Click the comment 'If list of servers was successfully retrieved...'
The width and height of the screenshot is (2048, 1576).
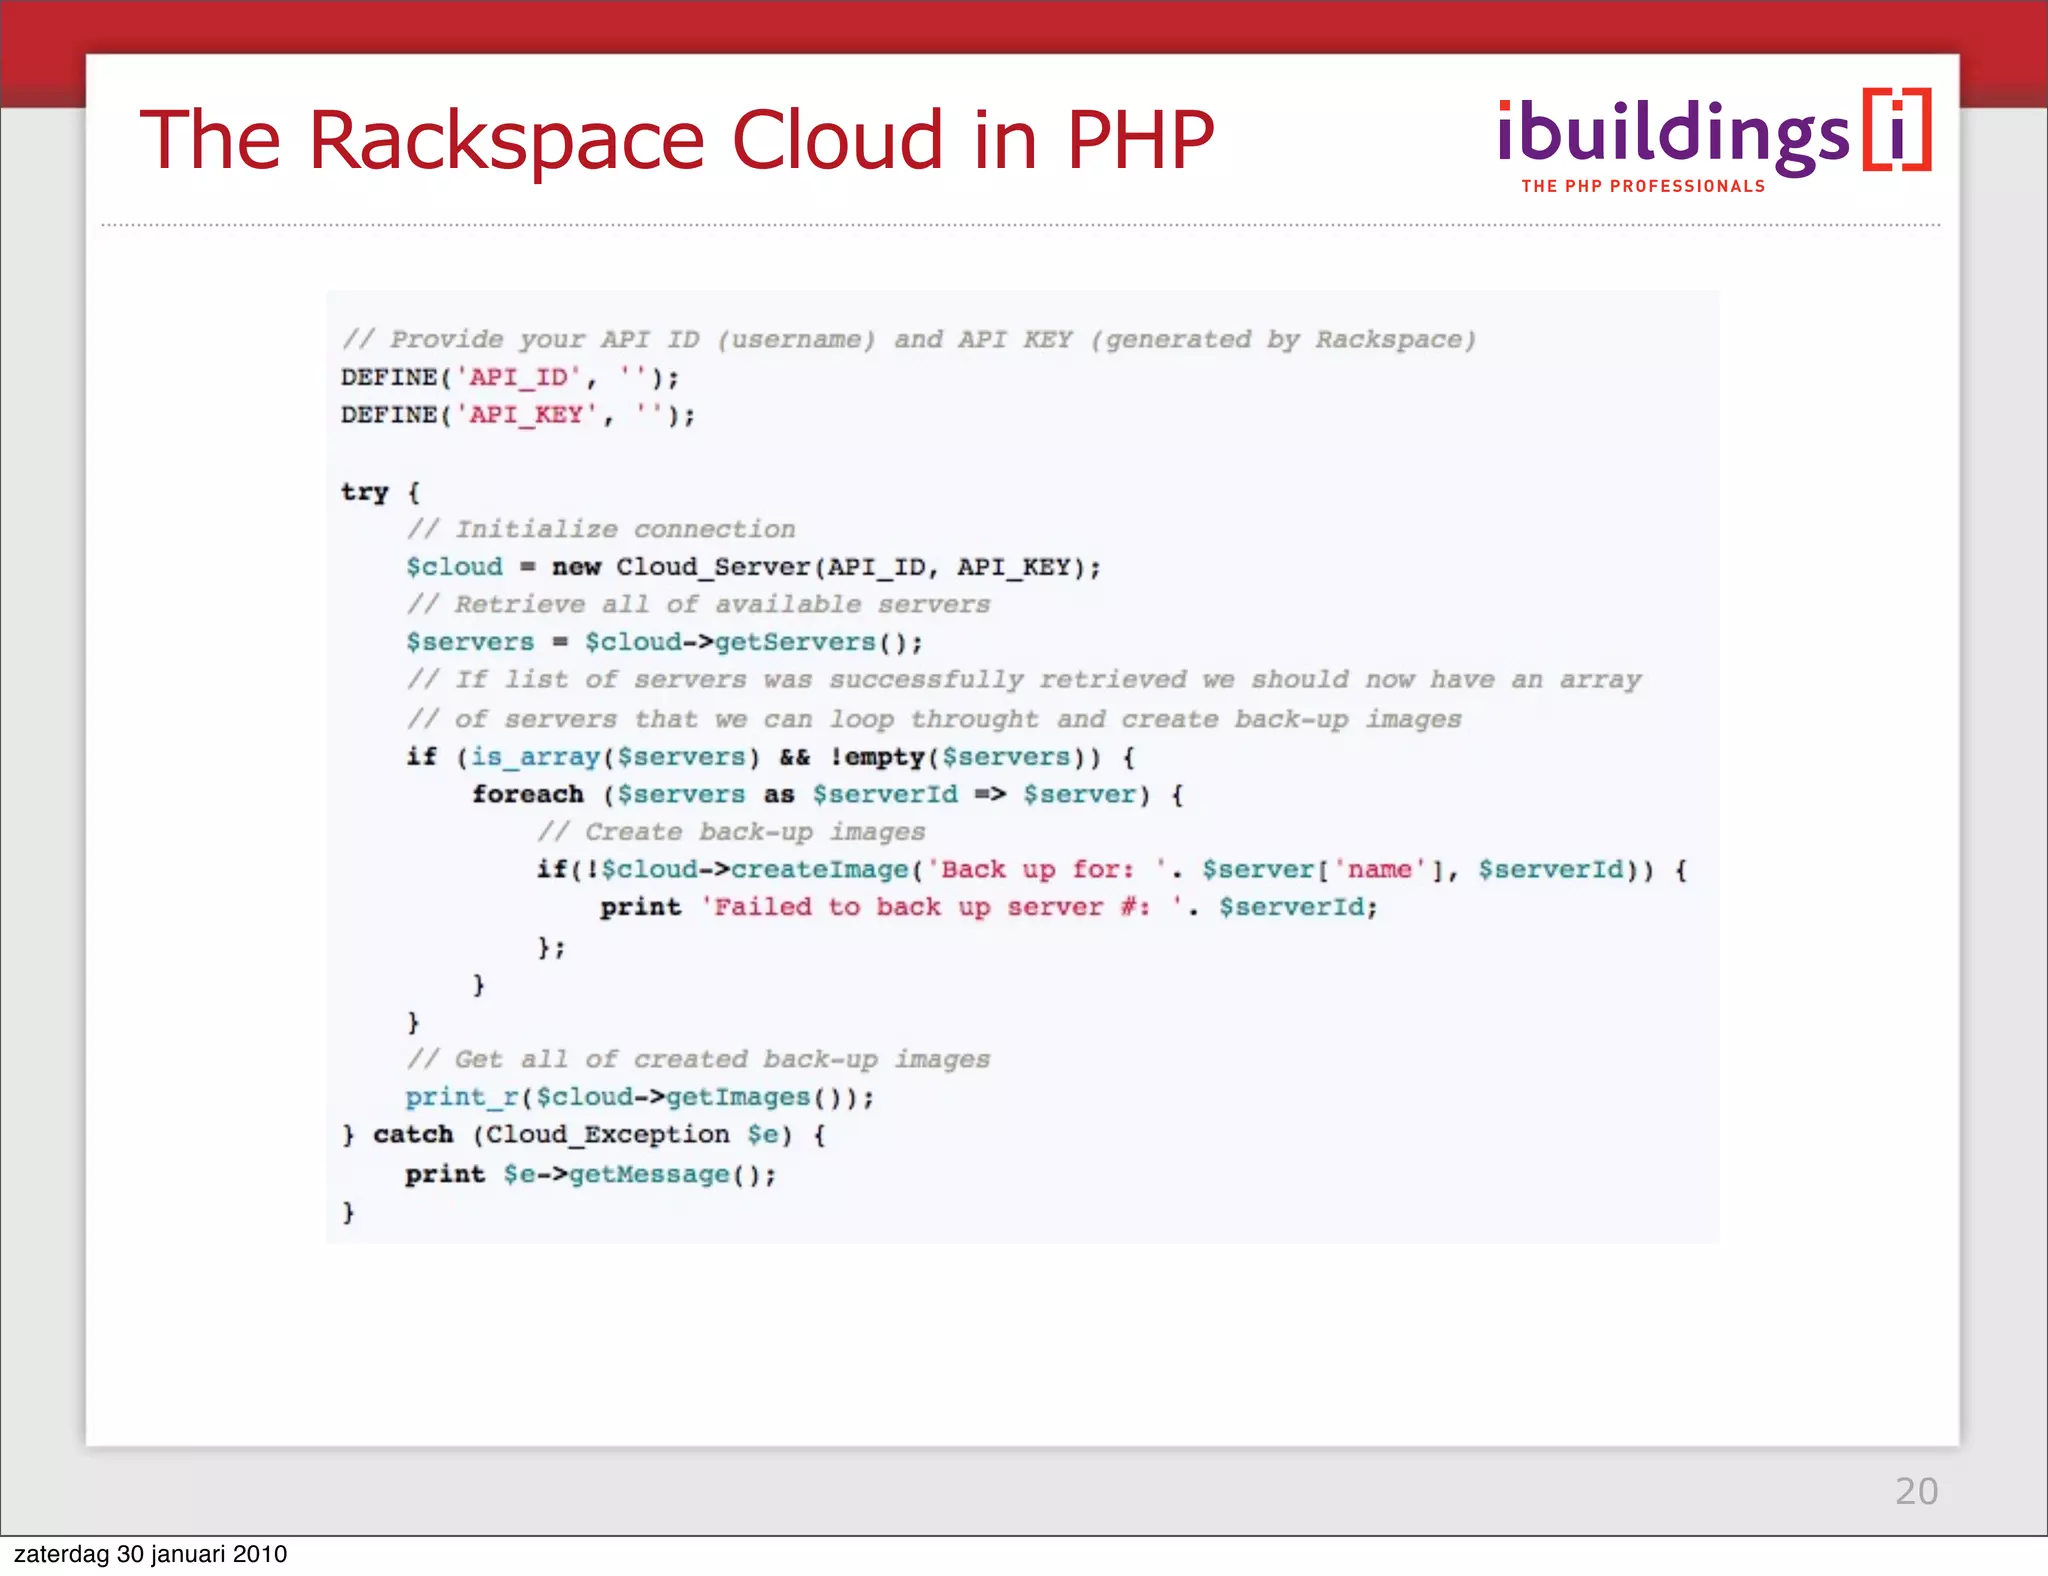[1024, 680]
